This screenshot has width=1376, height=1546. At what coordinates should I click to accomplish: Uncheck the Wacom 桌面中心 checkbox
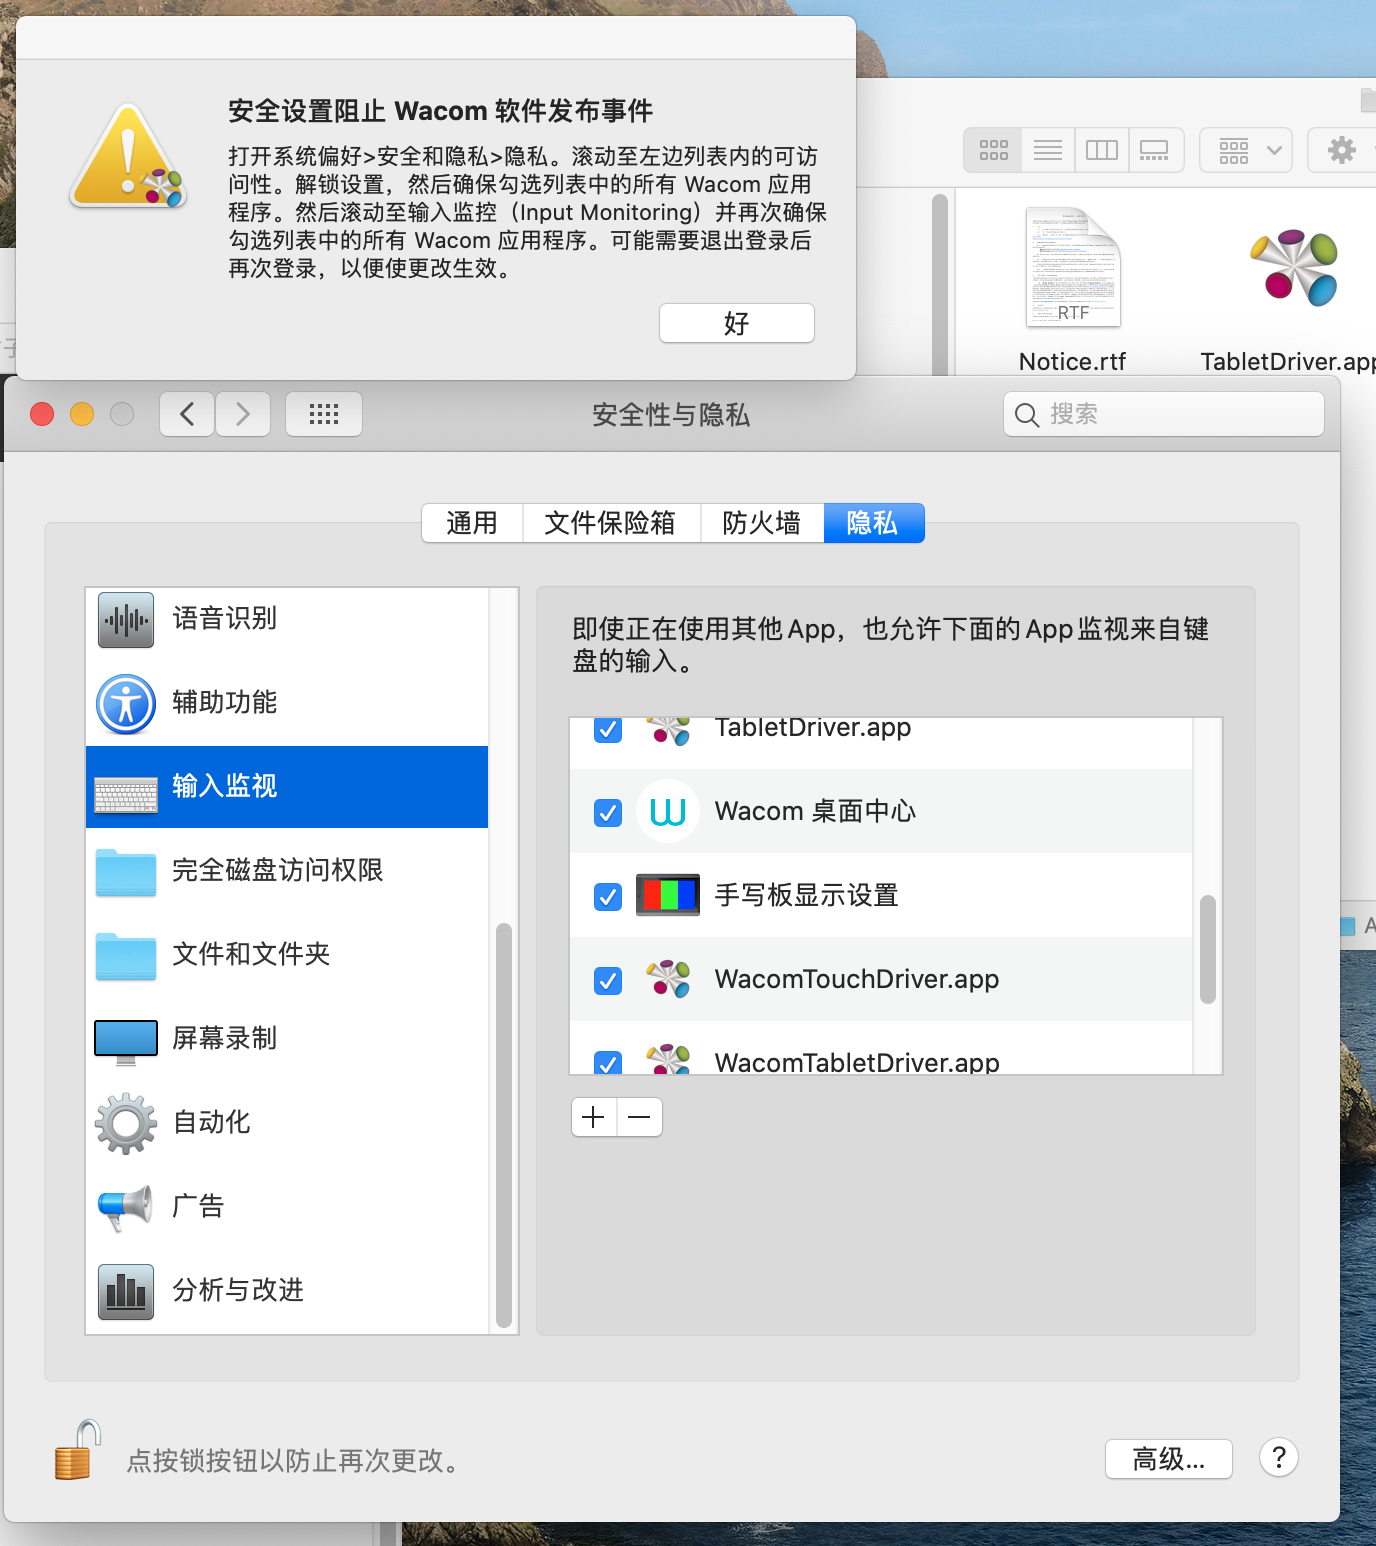(608, 812)
